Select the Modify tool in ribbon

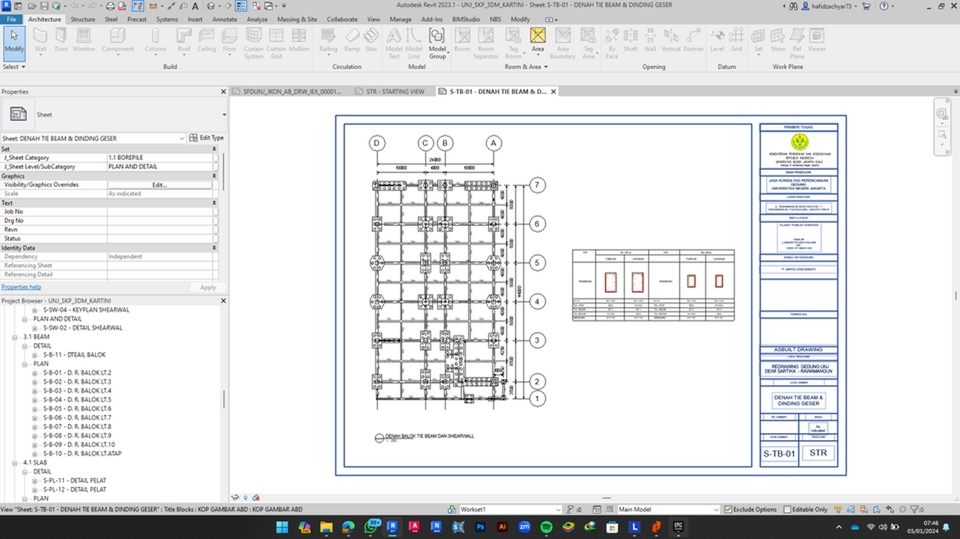[x=14, y=42]
